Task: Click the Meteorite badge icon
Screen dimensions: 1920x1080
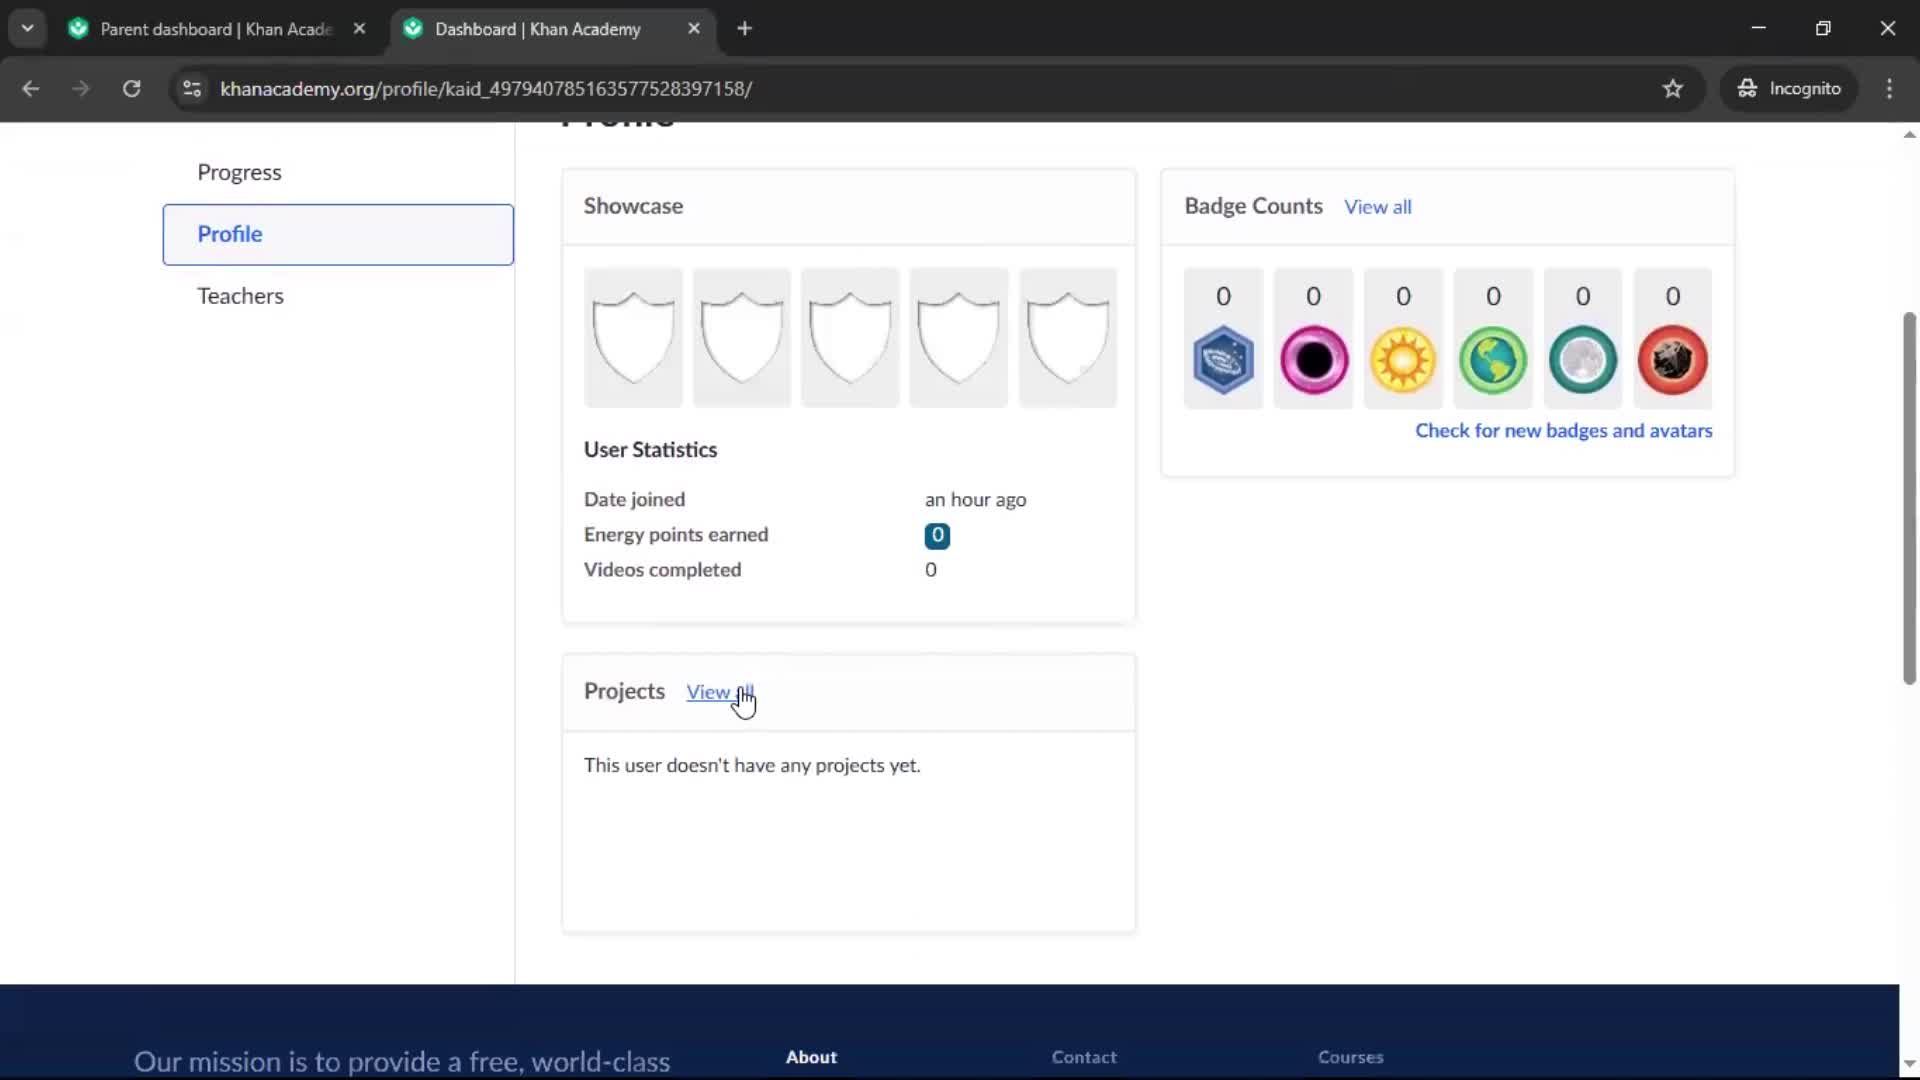Action: coord(1672,360)
